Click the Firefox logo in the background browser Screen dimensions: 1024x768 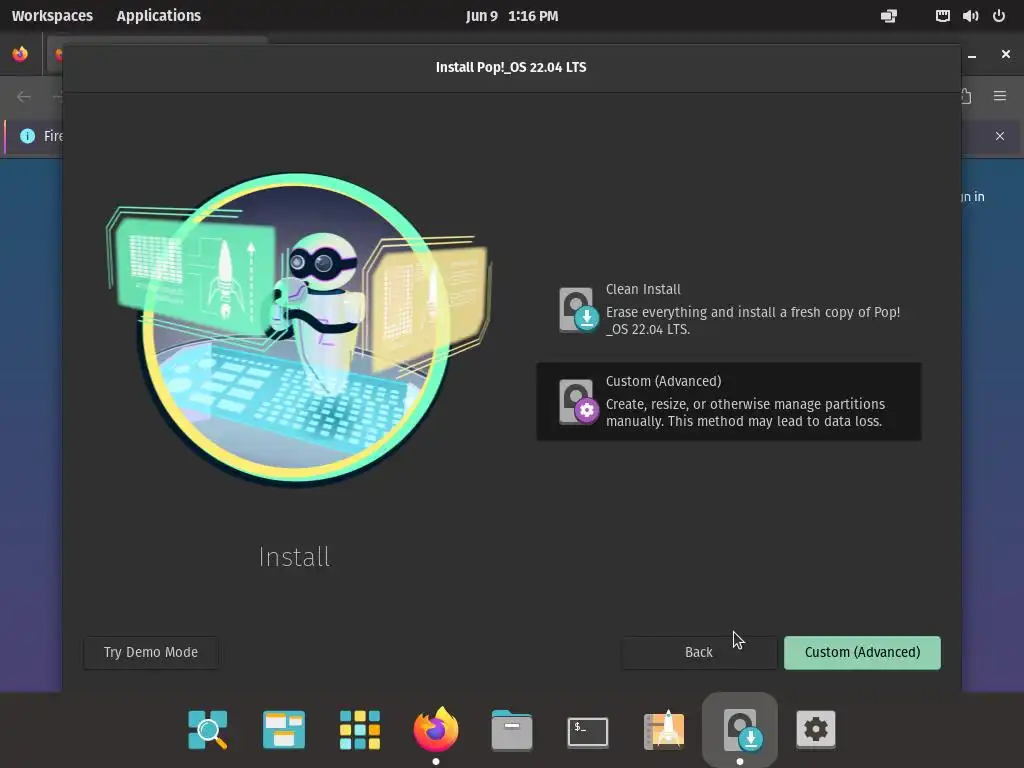click(x=20, y=54)
